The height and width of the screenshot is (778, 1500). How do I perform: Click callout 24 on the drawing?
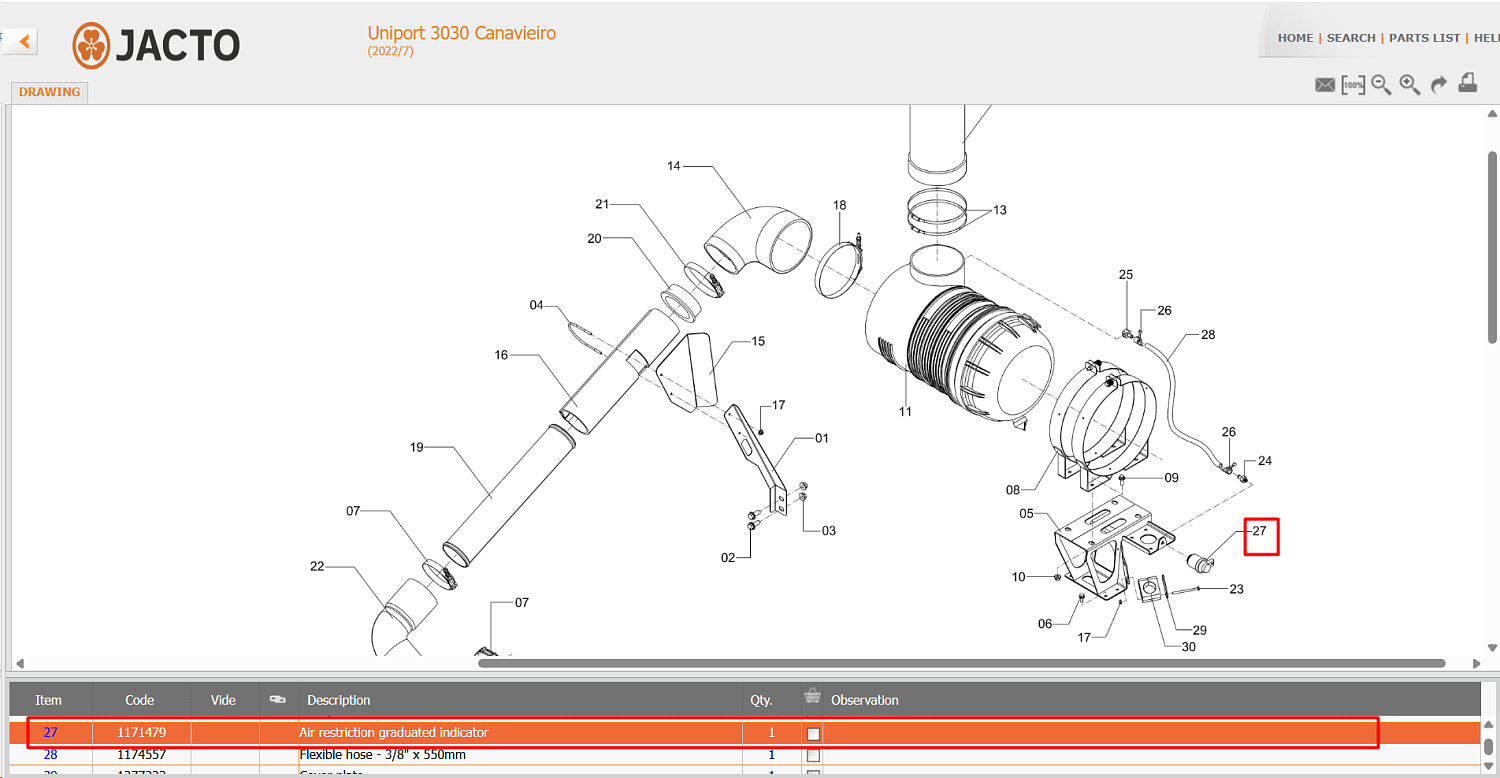[1265, 461]
